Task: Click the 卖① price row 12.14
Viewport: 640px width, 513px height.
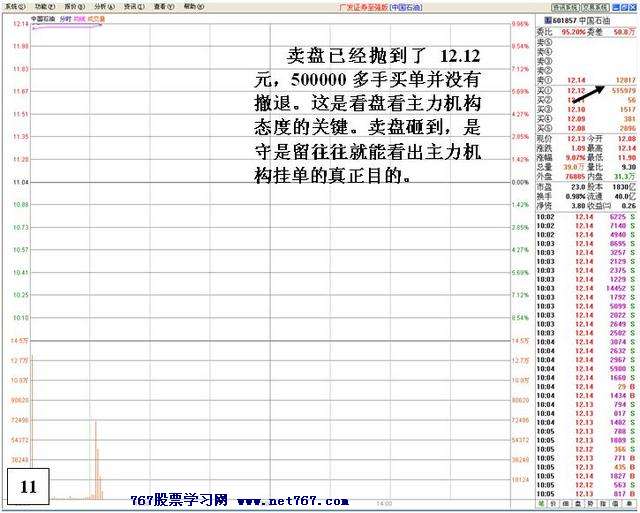Action: point(576,78)
